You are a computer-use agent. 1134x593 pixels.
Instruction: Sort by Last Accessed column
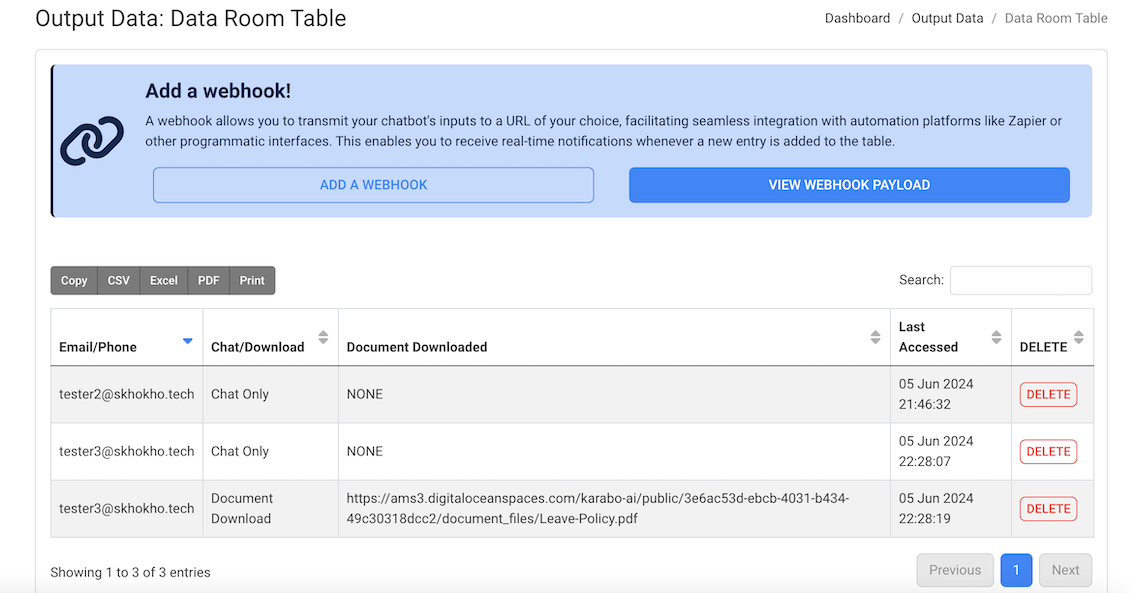pyautogui.click(x=996, y=337)
